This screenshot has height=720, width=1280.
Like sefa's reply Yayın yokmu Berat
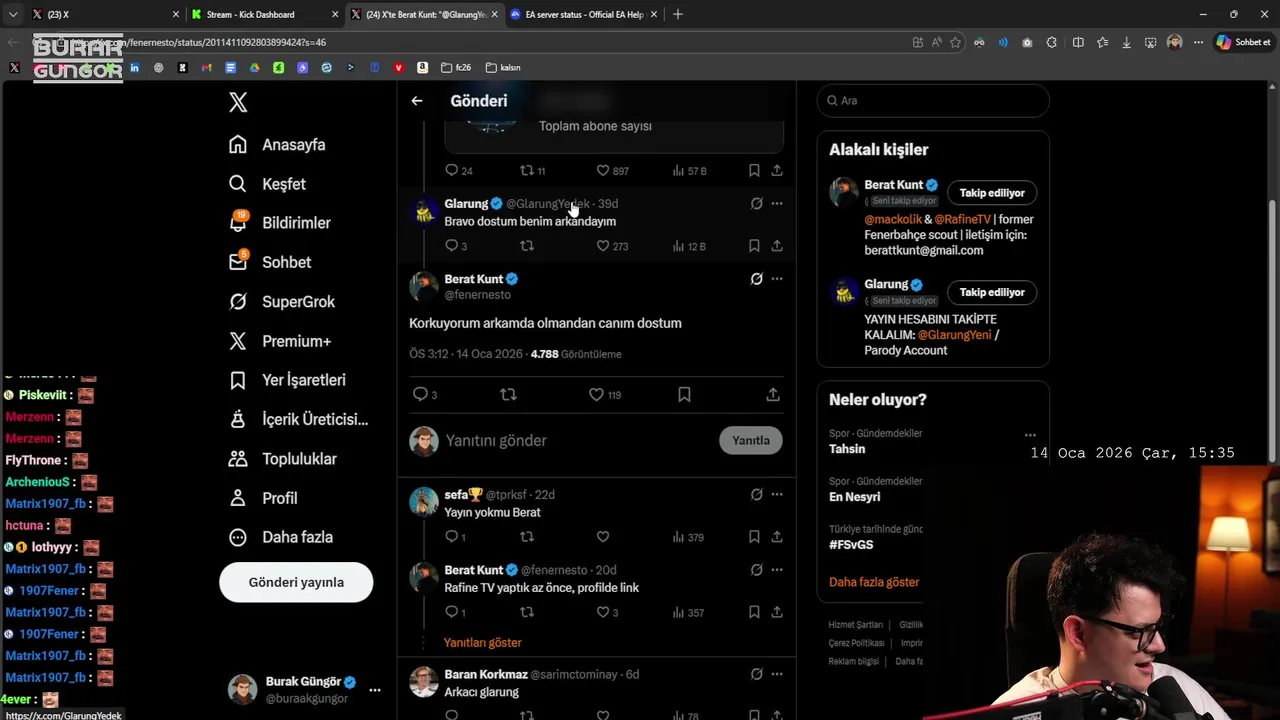coord(603,537)
